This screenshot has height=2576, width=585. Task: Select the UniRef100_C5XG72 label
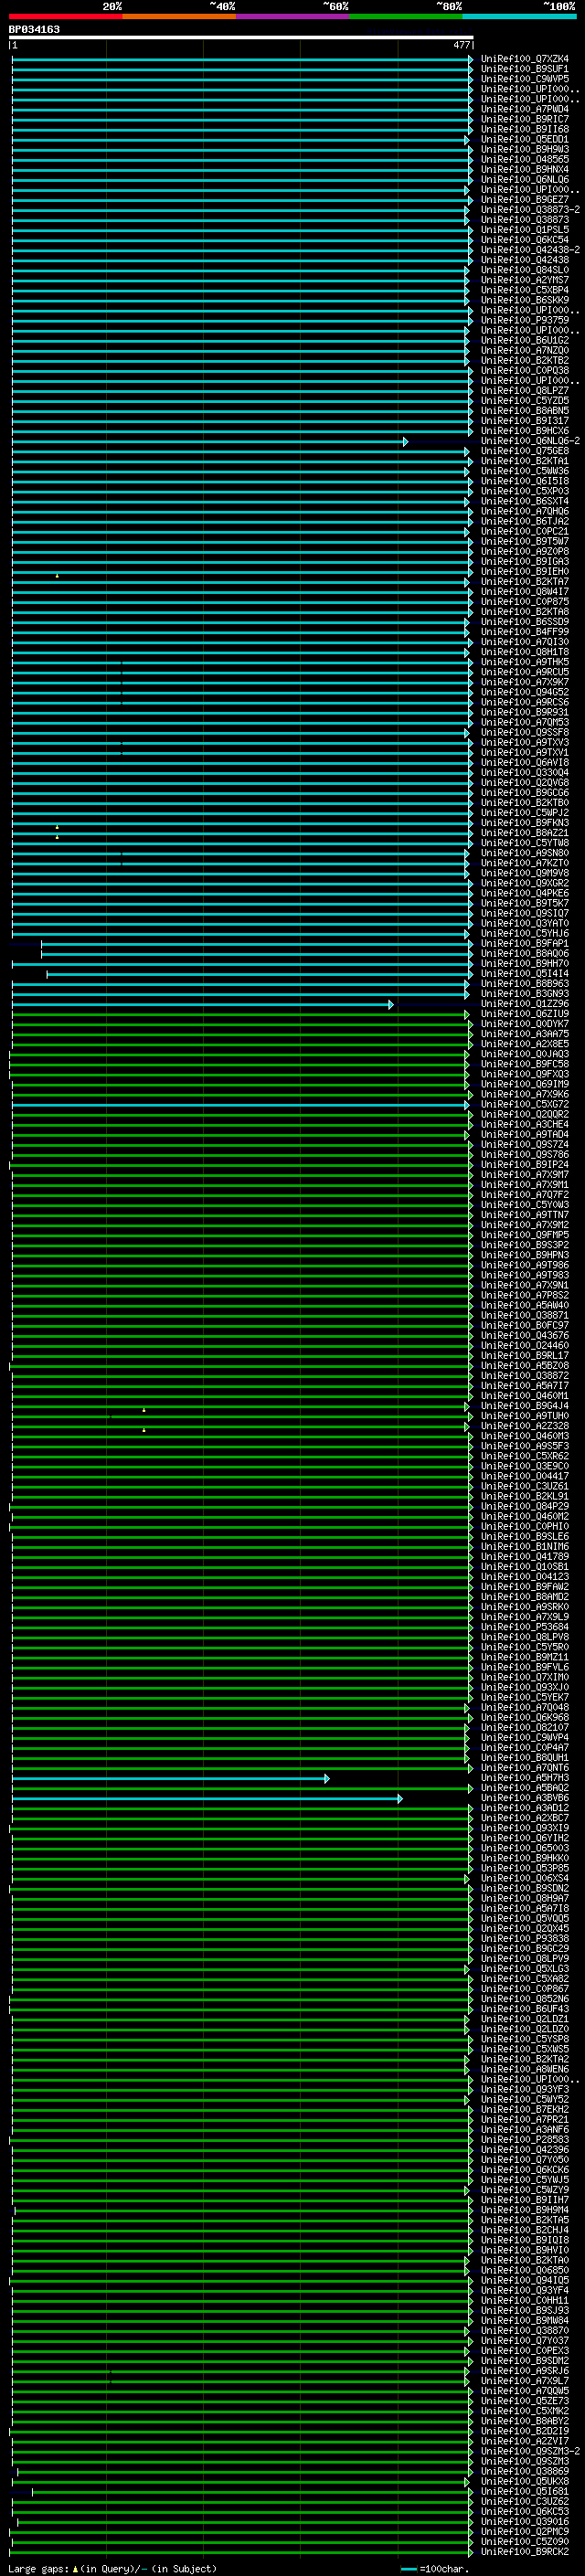[525, 1104]
